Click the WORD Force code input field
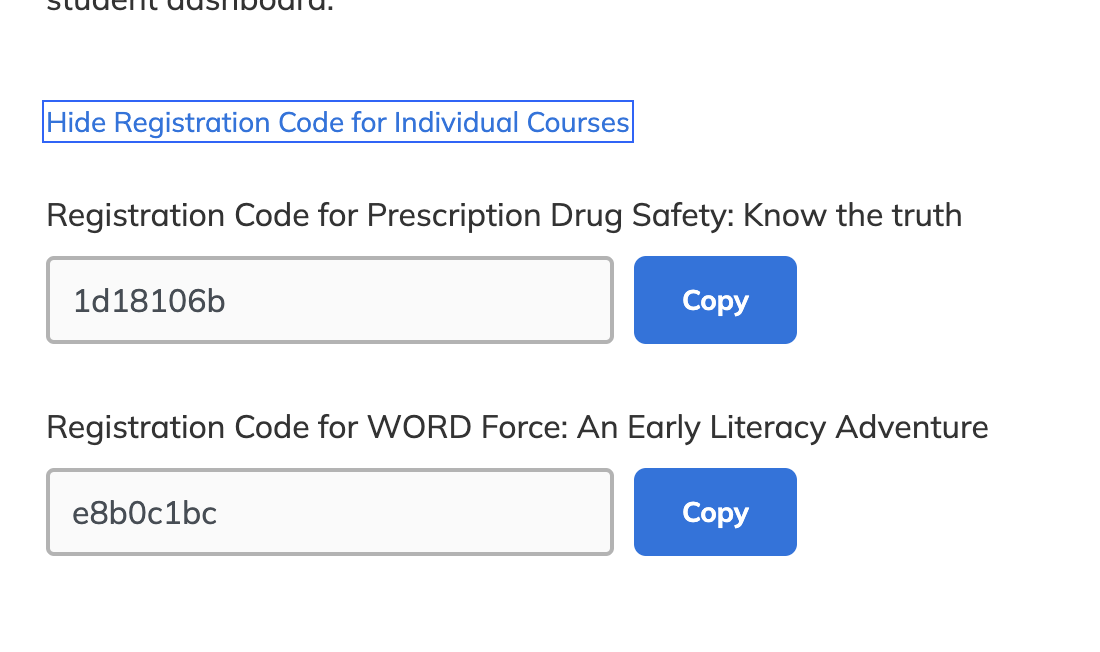The width and height of the screenshot is (1100, 652). pyautogui.click(x=330, y=512)
